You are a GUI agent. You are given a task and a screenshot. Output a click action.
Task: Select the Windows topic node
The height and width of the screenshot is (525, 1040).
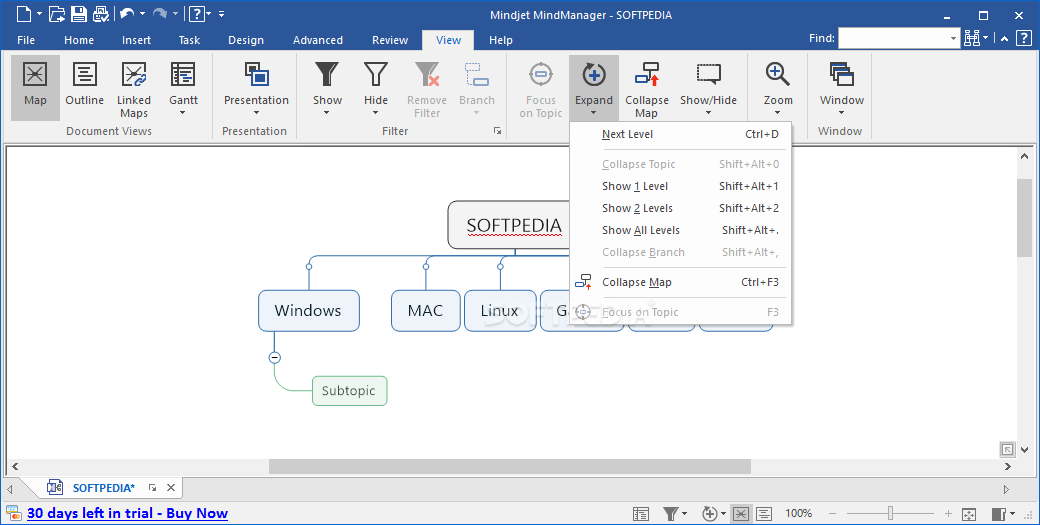(308, 310)
